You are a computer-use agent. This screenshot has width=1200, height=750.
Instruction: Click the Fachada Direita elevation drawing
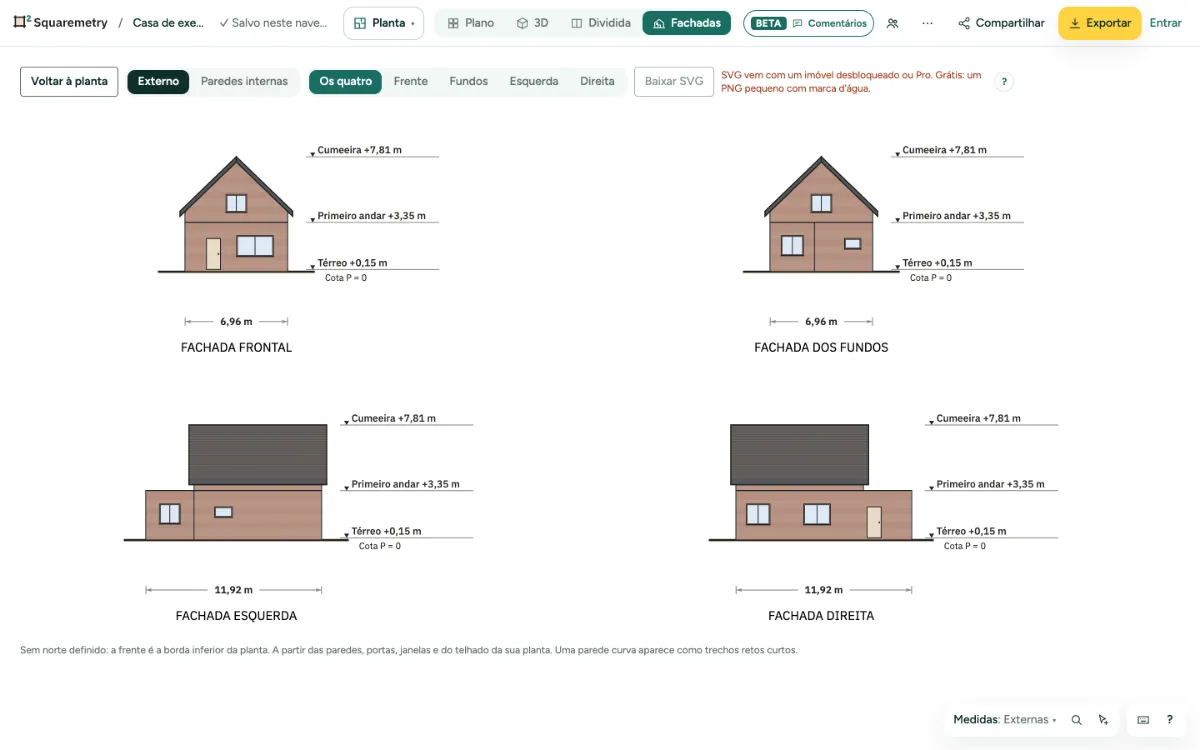click(820, 483)
